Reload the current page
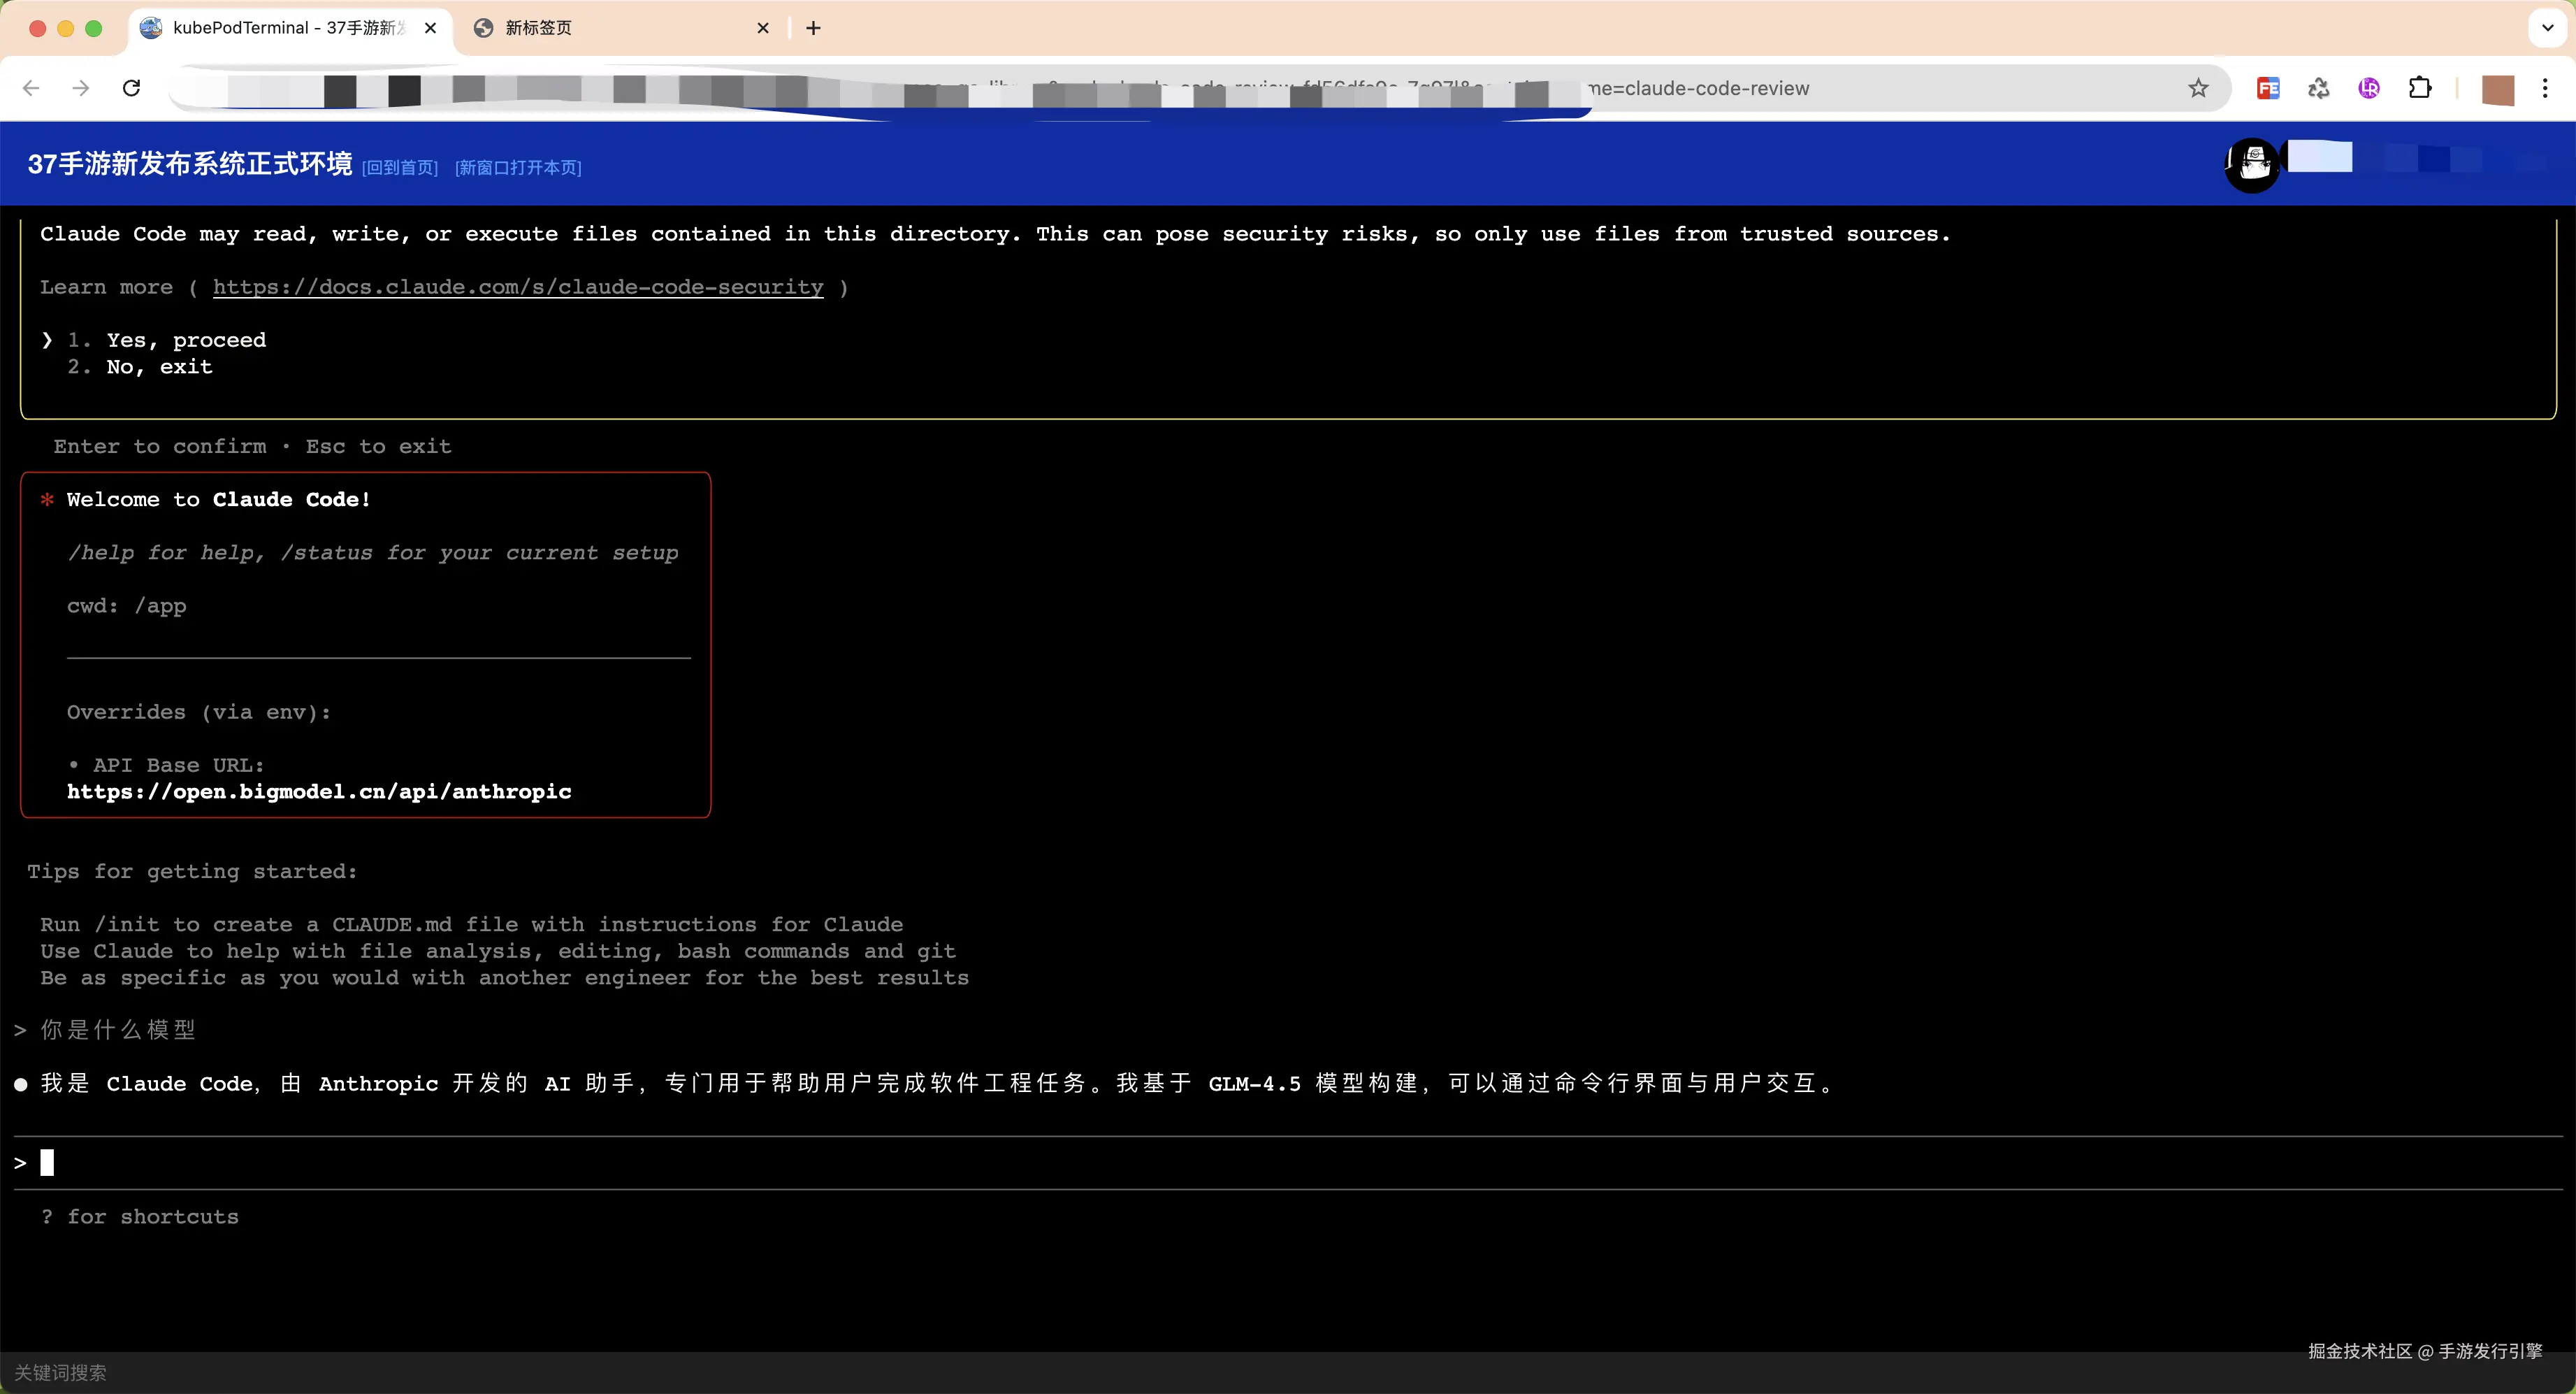Screen dimensions: 2576x1394 pos(131,88)
